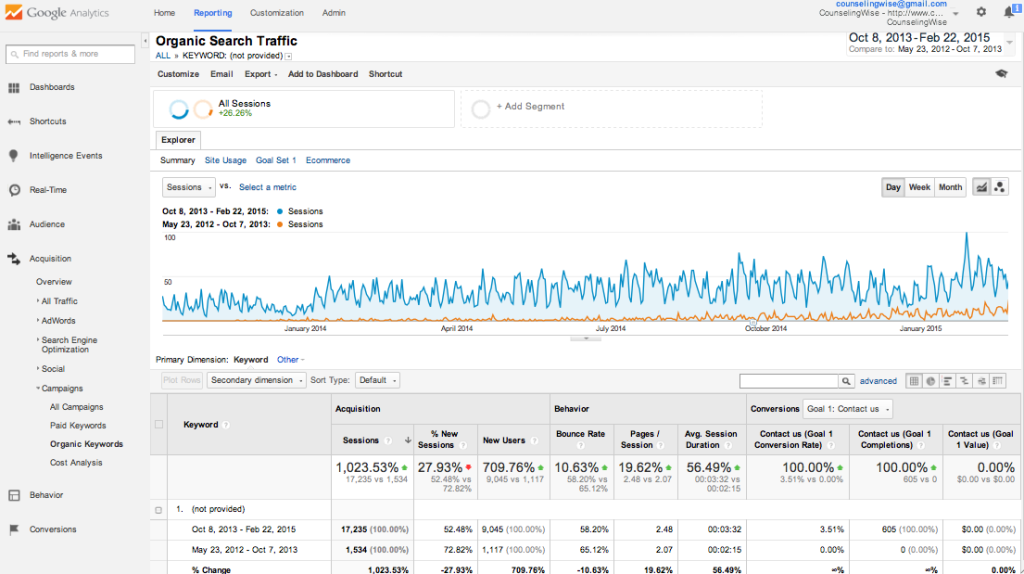
Task: Switch to the Site Usage tab
Action: (225, 160)
